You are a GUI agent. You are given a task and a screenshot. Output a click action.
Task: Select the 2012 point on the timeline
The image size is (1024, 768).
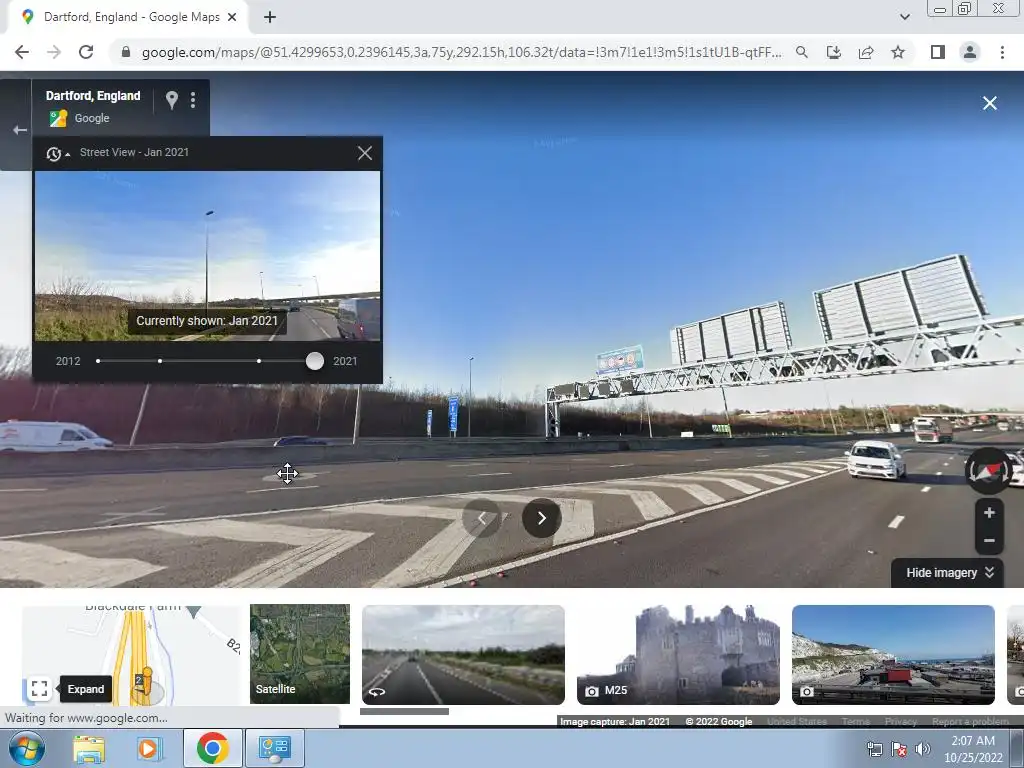[98, 361]
